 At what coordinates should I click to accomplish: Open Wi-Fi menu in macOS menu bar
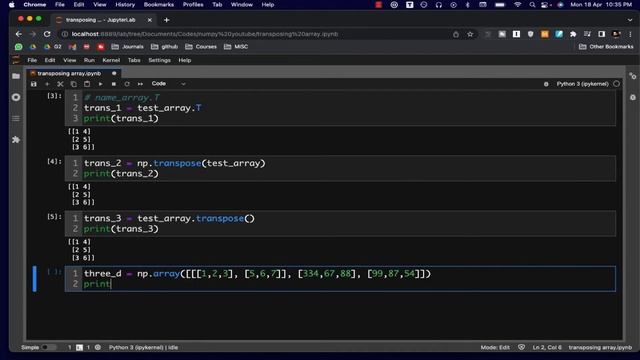coord(518,5)
